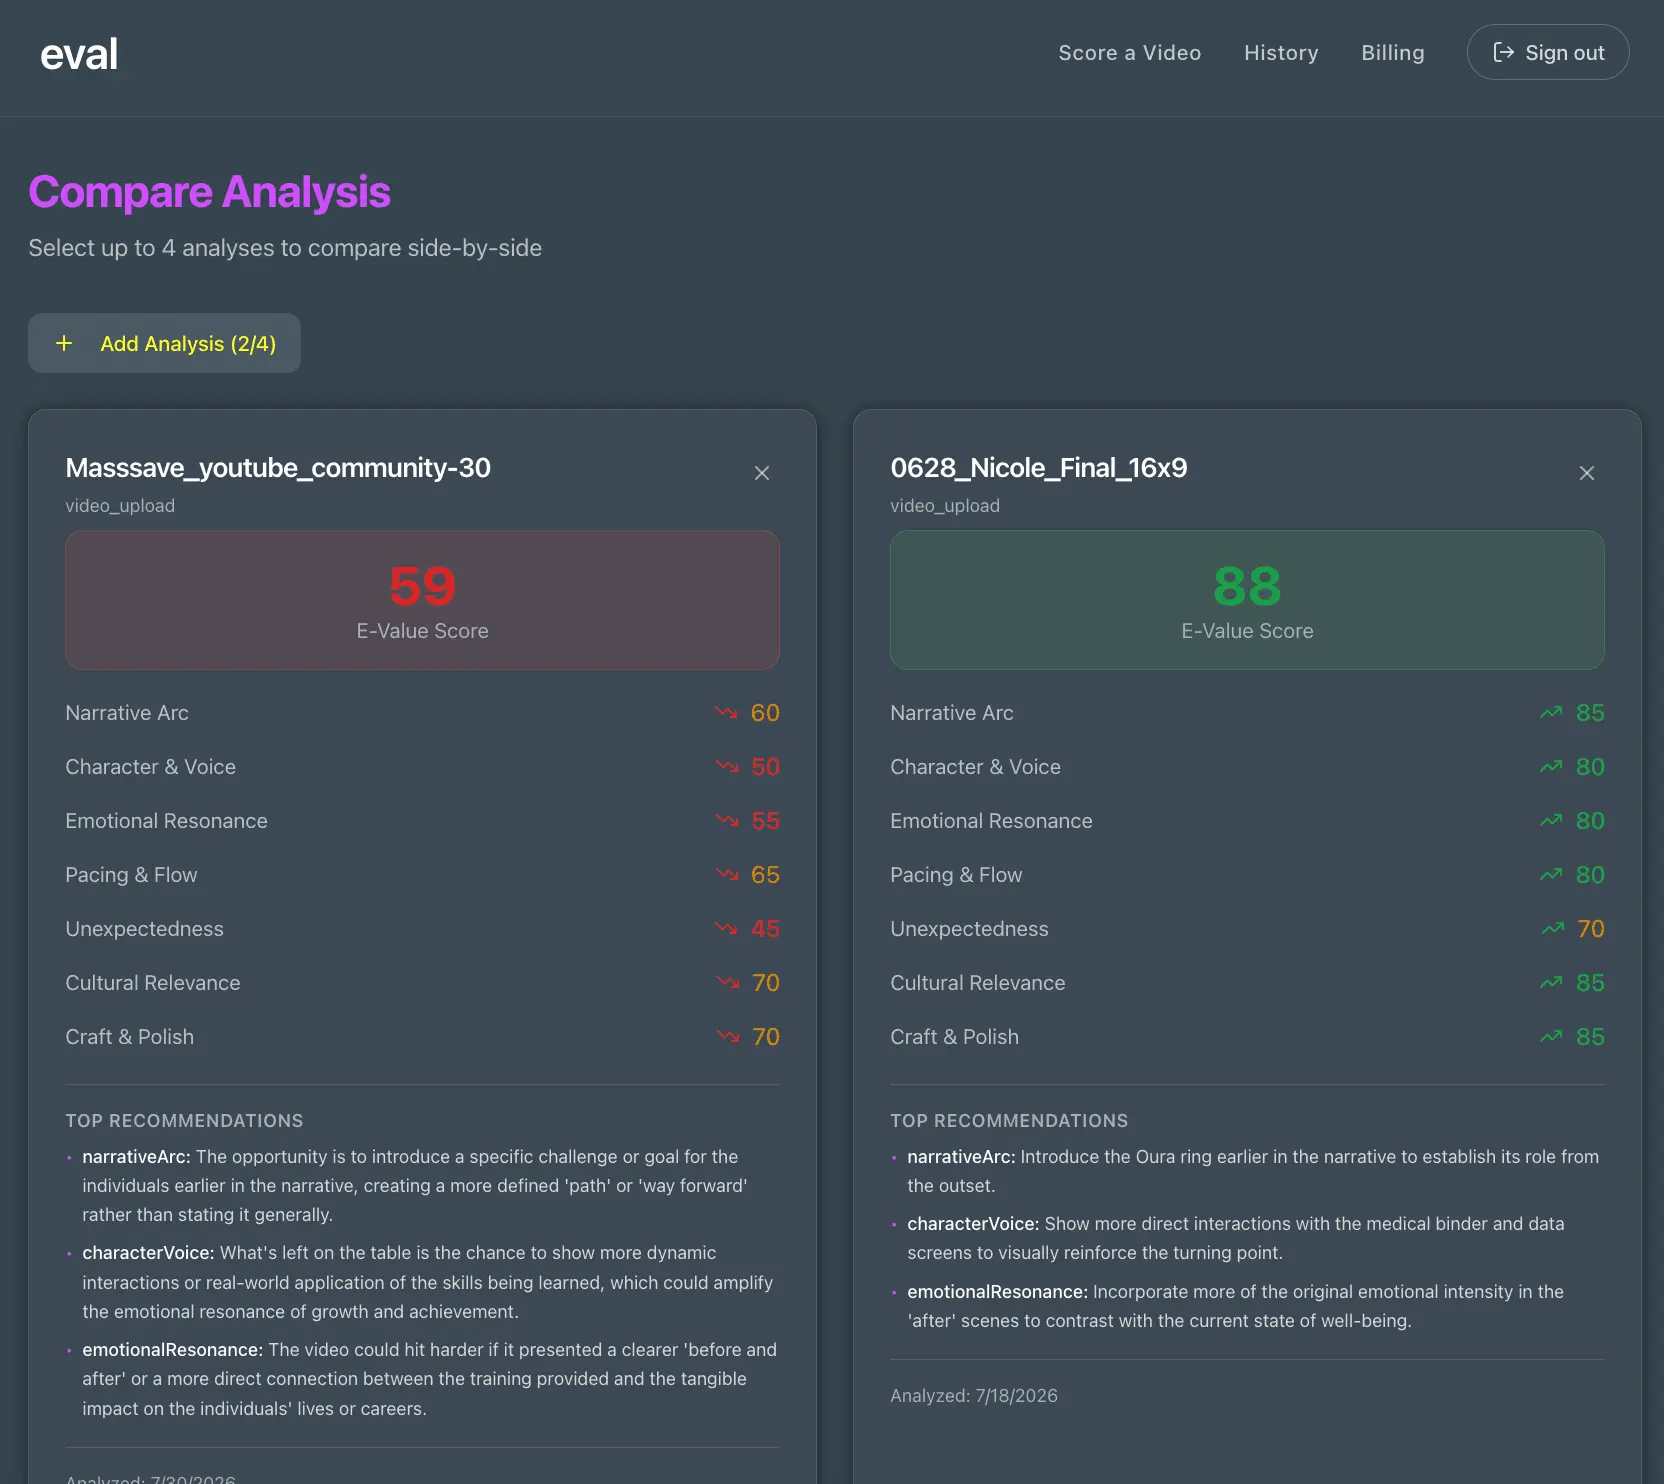Click video_upload label under Masssave title
Viewport: 1664px width, 1484px height.
120,506
